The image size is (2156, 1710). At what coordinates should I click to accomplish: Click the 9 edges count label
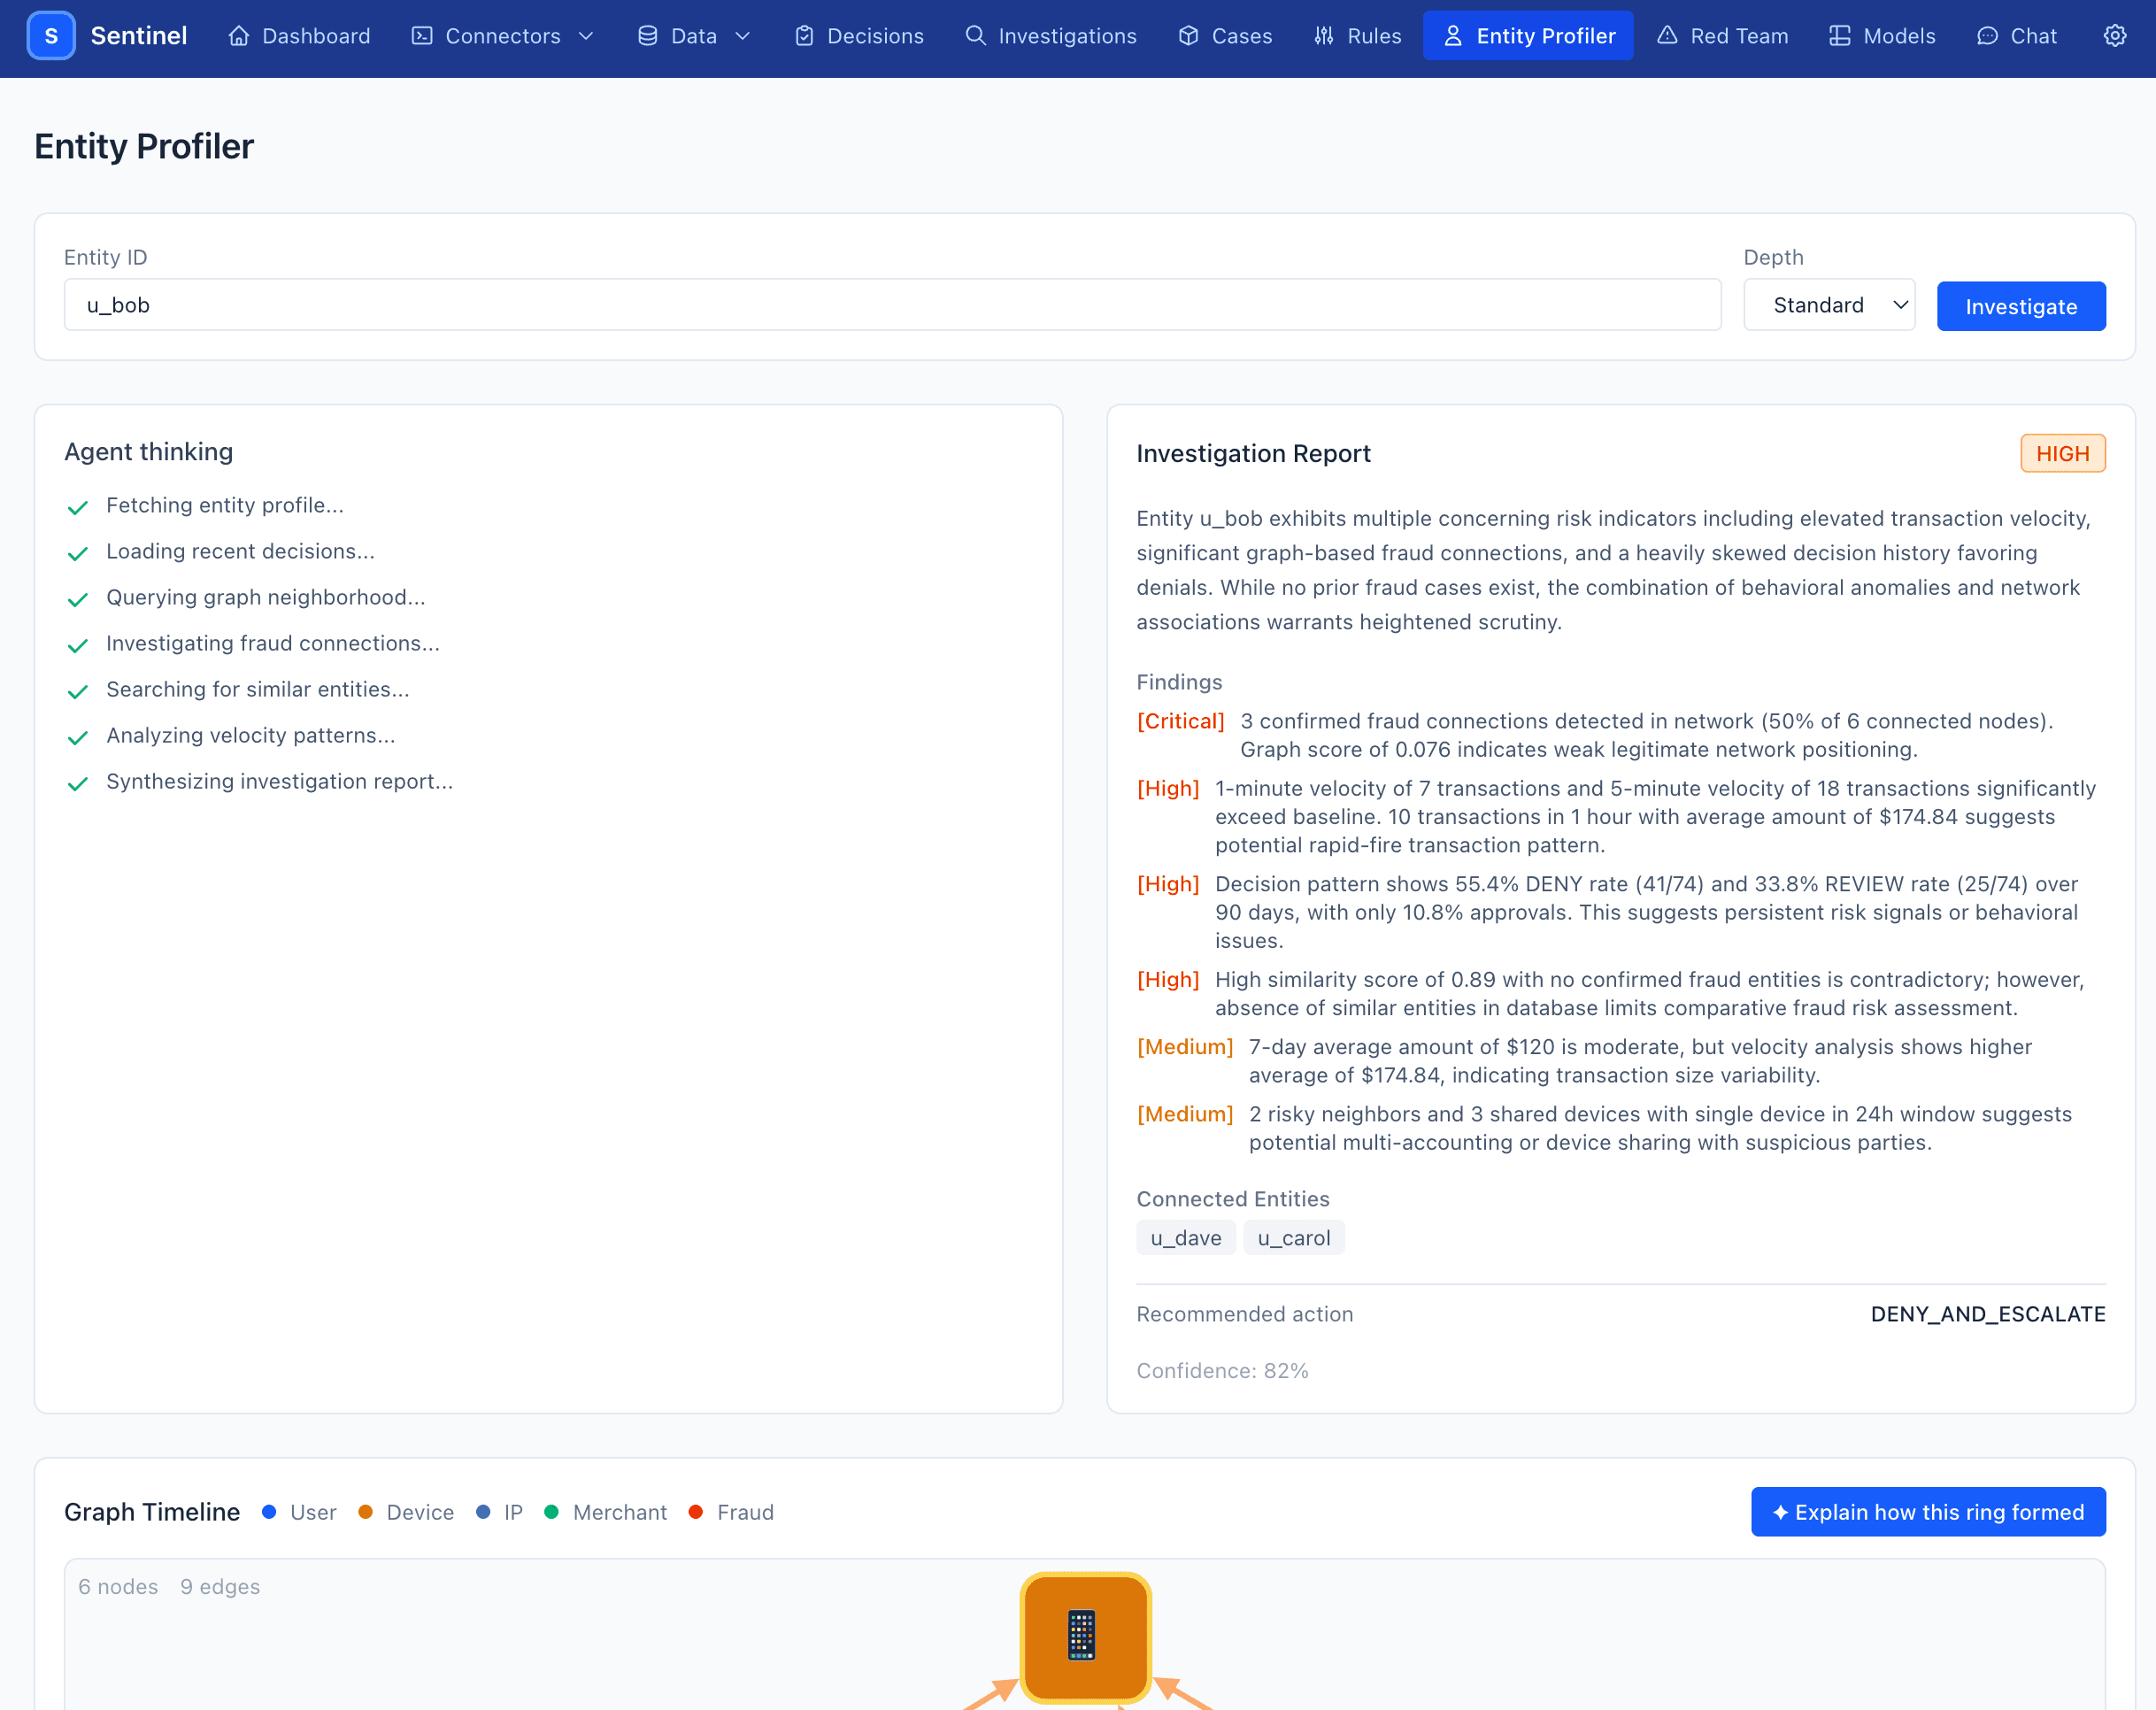tap(220, 1587)
